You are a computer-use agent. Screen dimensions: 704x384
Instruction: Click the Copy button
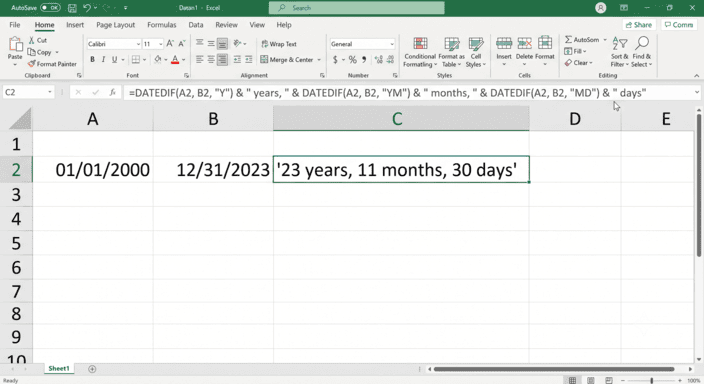(x=40, y=52)
